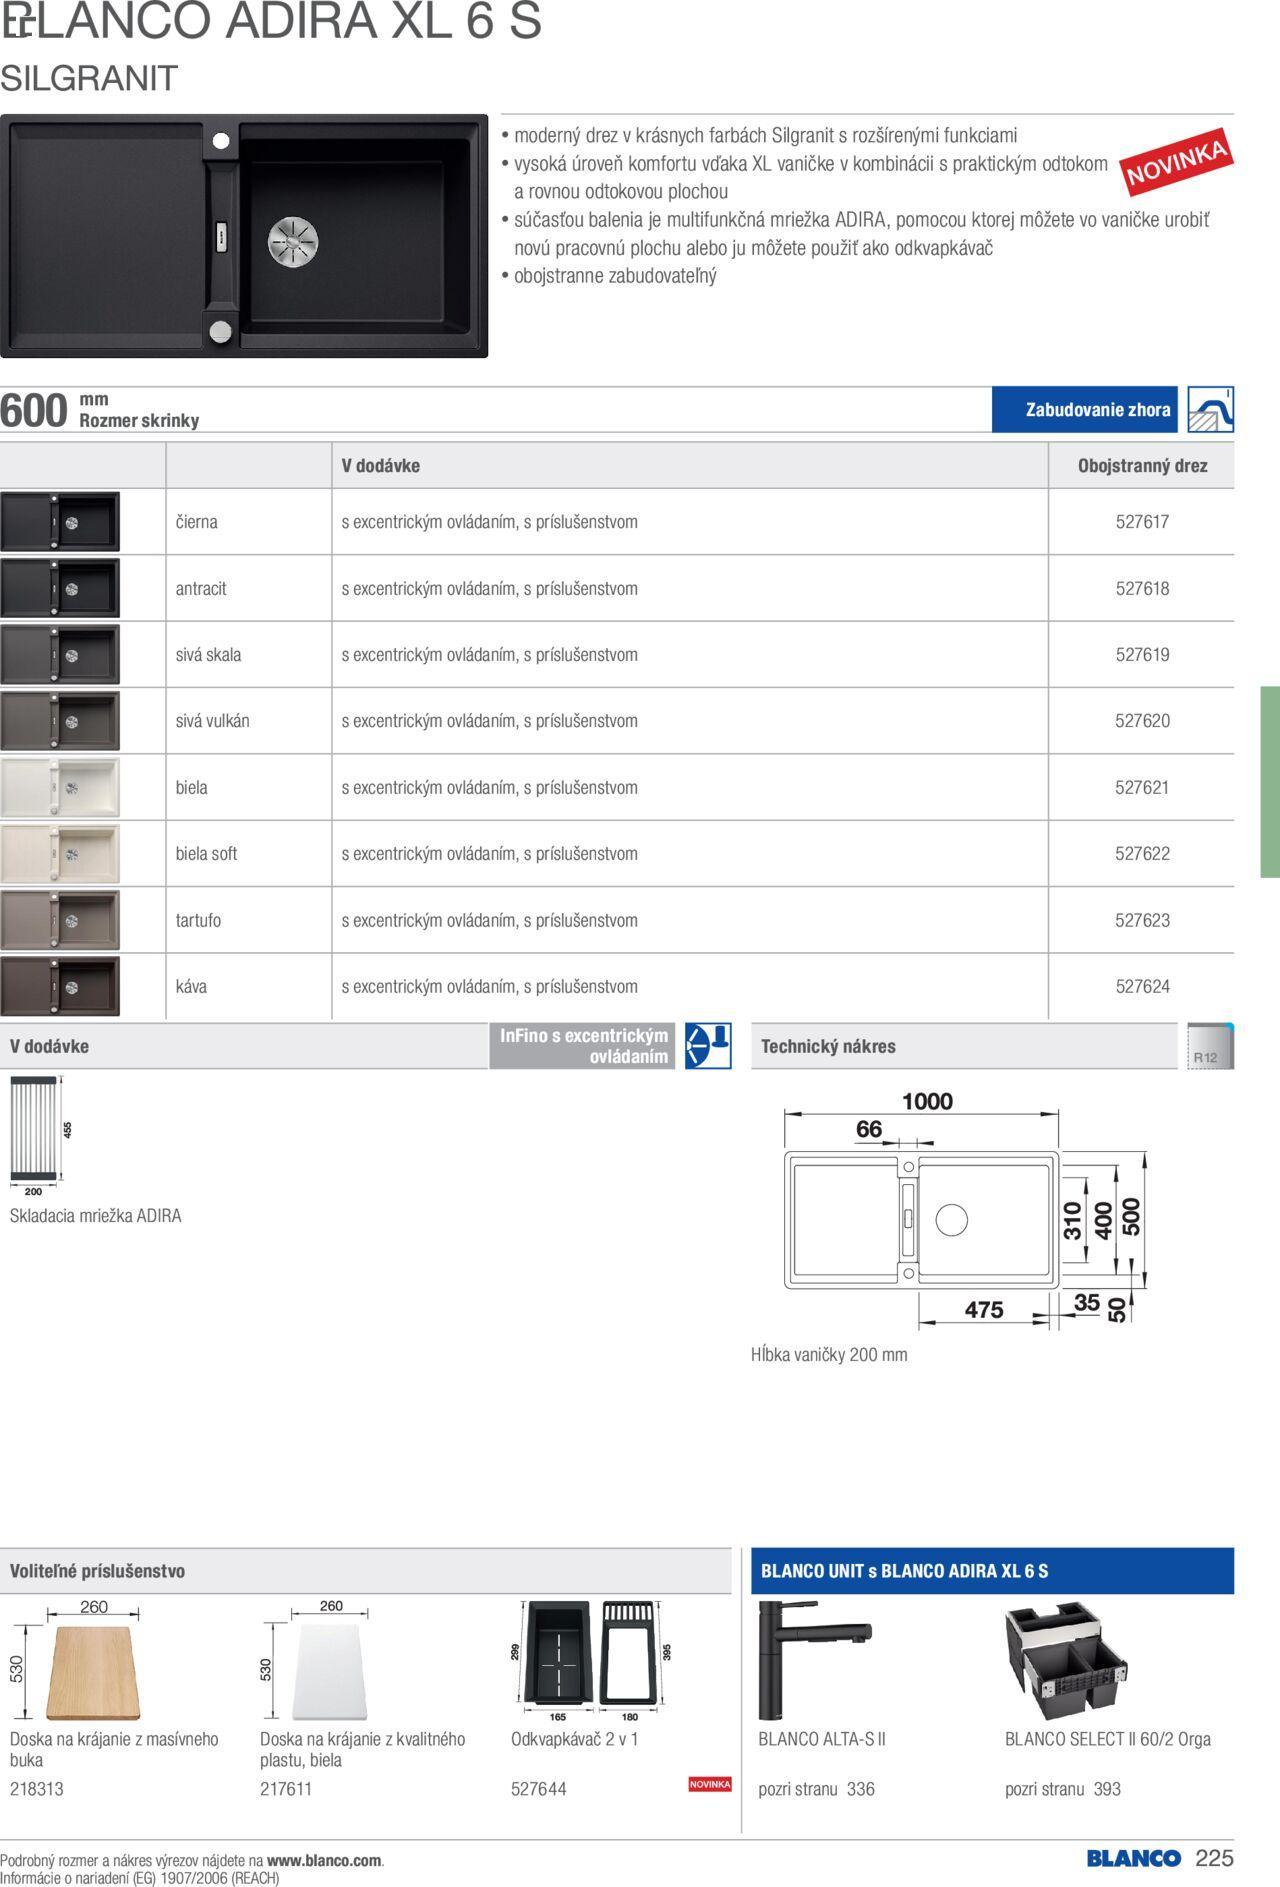Click the BLANCO logo in the footer
Image resolution: width=1280 pixels, height=1887 pixels.
1134,1859
